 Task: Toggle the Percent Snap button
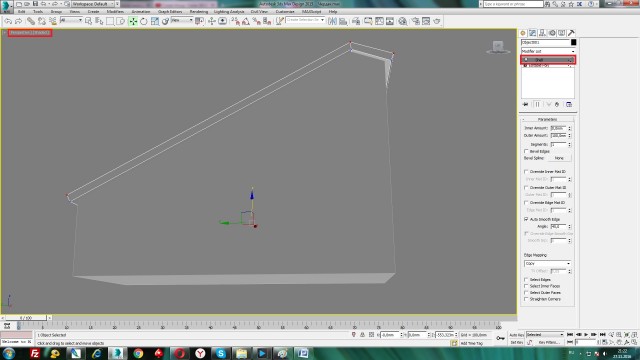coord(256,21)
